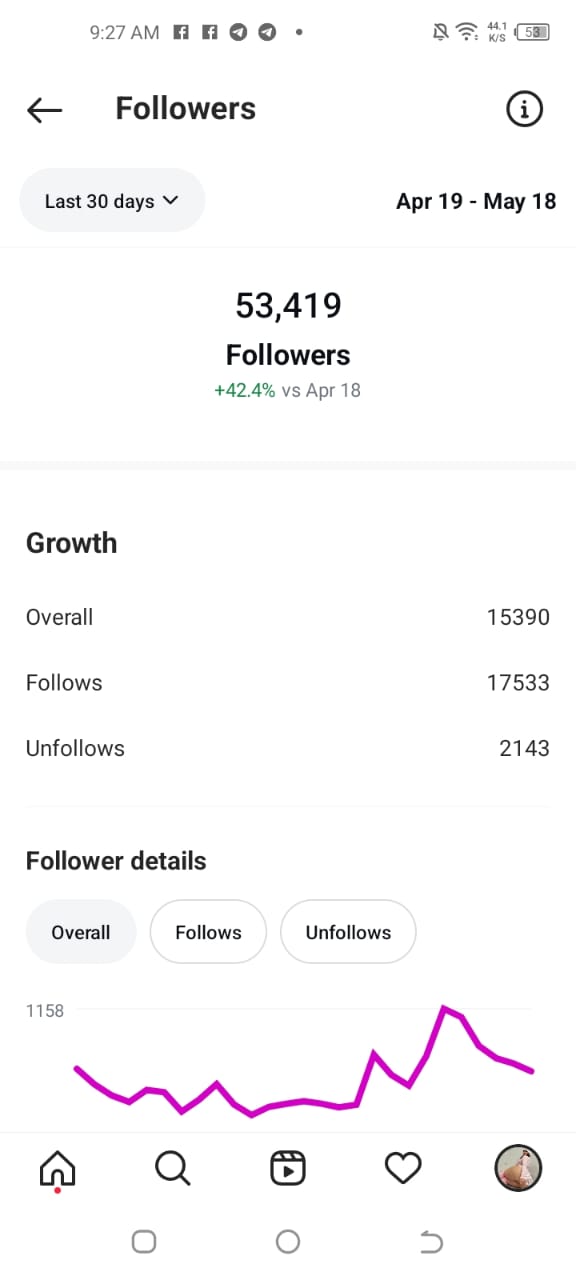The width and height of the screenshot is (576, 1280).
Task: Tap Android recent apps square button
Action: point(144,1242)
